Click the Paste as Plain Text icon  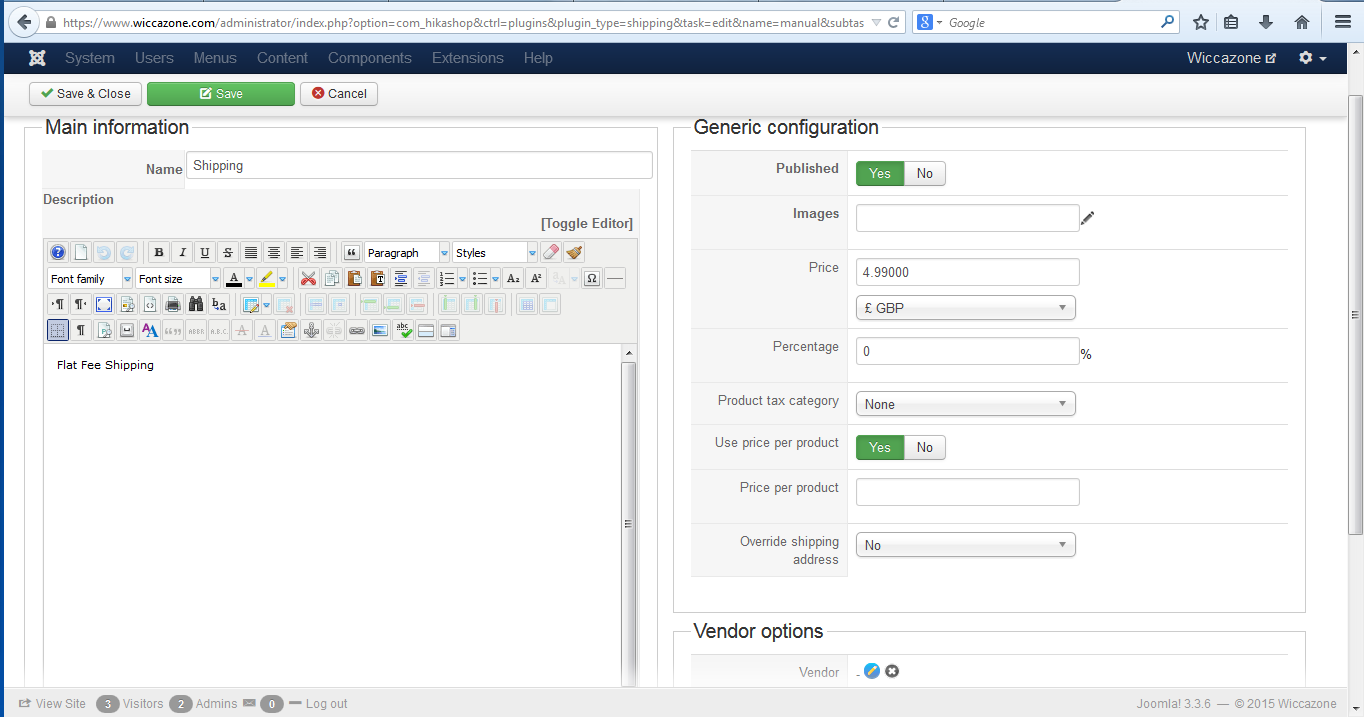tap(377, 279)
